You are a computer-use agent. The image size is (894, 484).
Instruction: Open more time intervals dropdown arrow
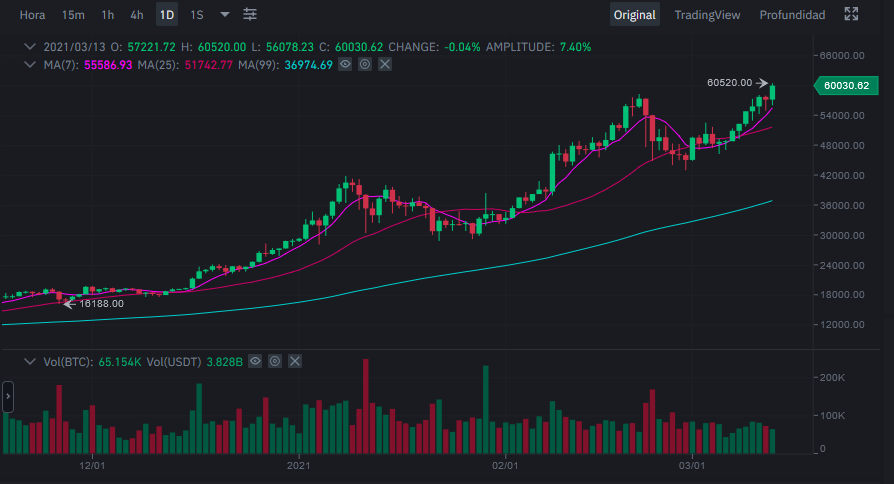pyautogui.click(x=225, y=14)
